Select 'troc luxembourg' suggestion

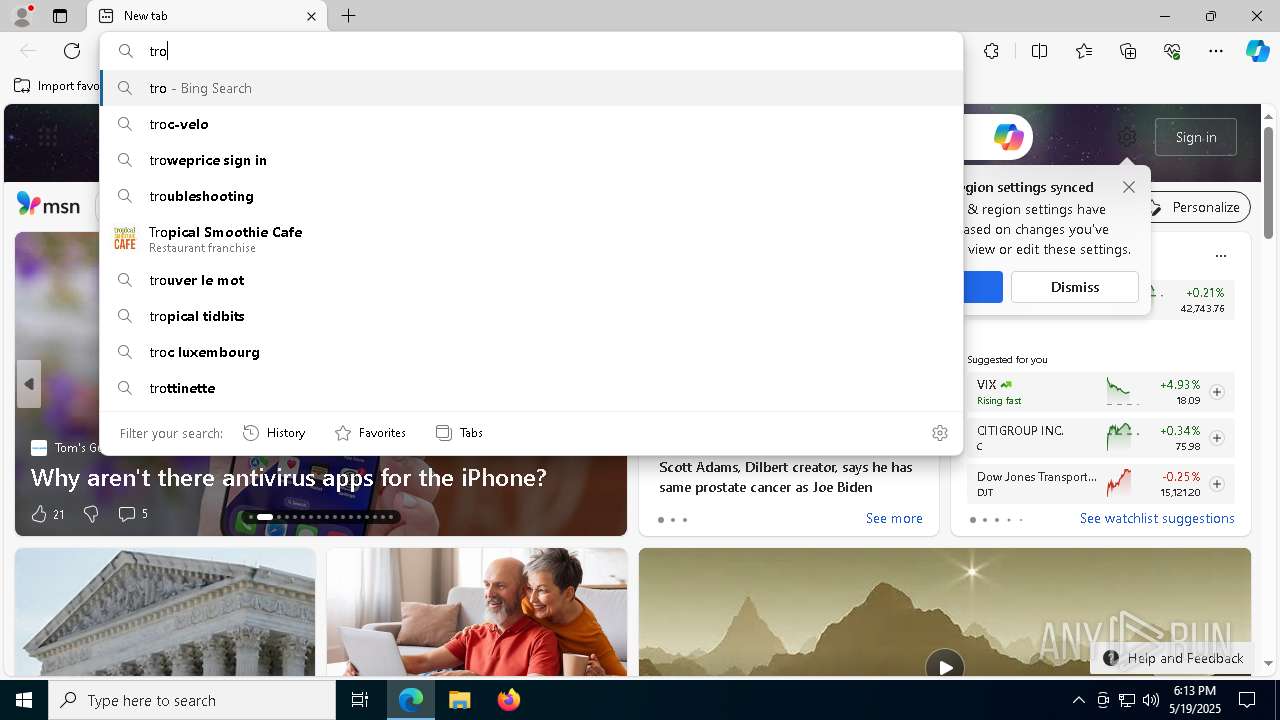pos(531,352)
